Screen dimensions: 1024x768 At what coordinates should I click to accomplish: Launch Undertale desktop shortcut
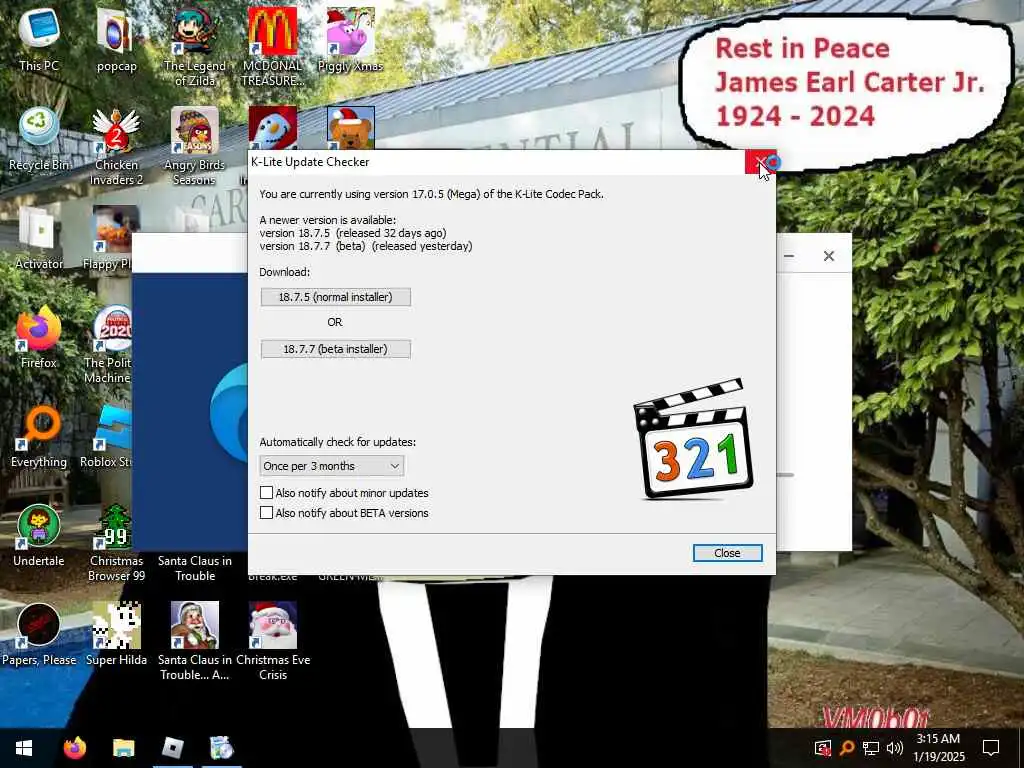coord(39,536)
